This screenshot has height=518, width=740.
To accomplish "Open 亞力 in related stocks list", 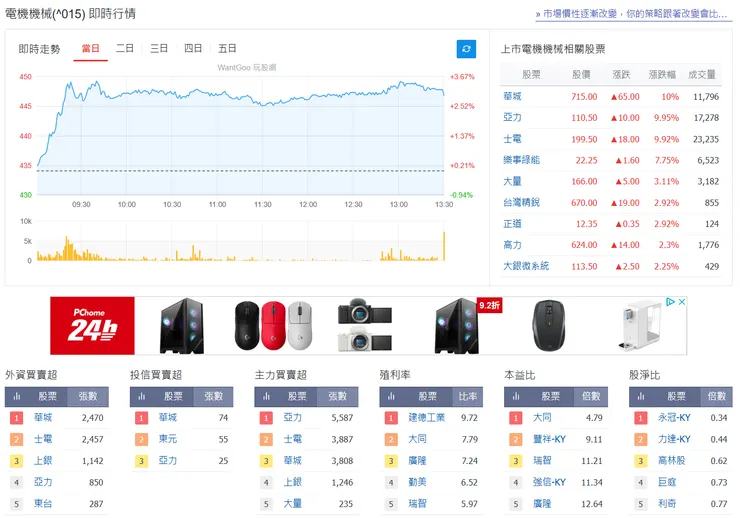I will click(x=513, y=117).
